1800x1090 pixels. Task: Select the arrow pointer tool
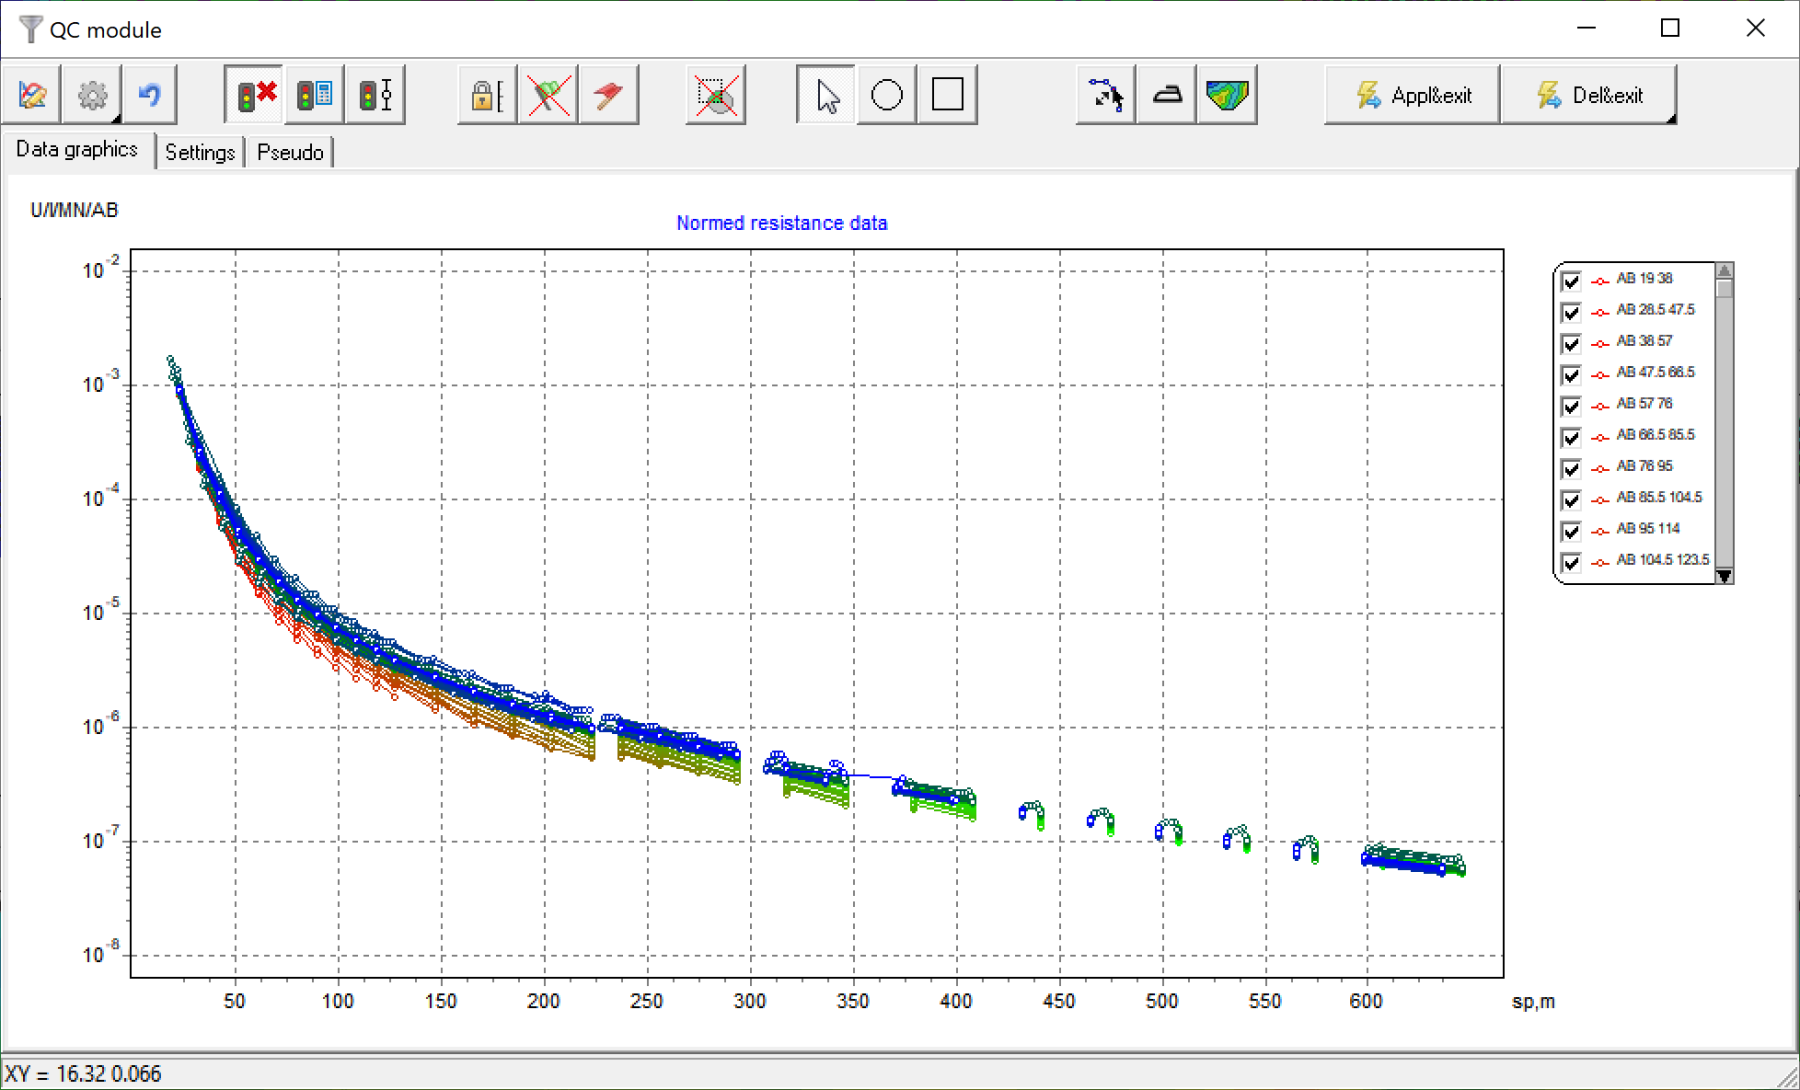826,95
